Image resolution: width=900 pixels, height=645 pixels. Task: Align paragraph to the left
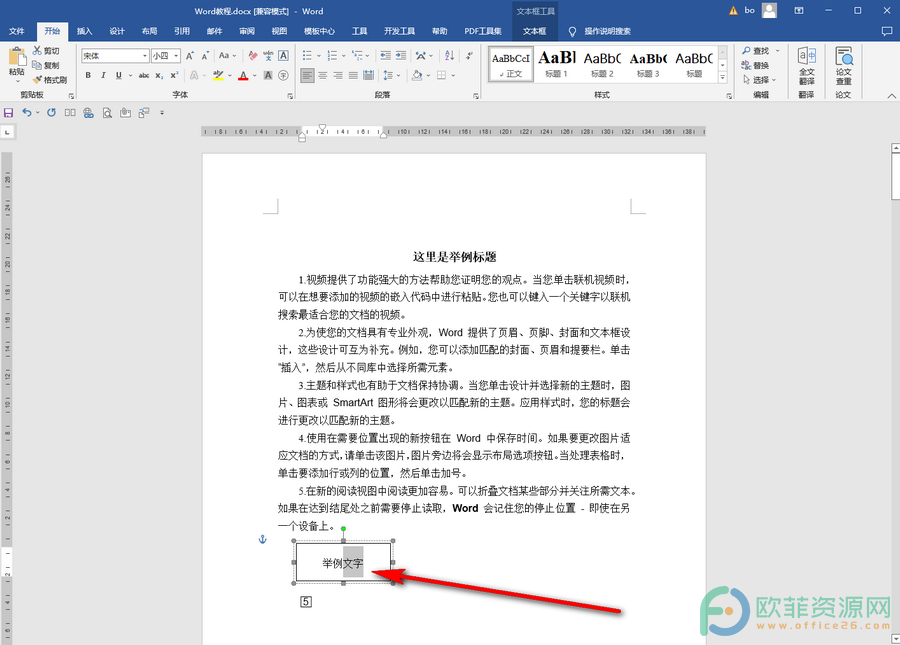pos(307,75)
